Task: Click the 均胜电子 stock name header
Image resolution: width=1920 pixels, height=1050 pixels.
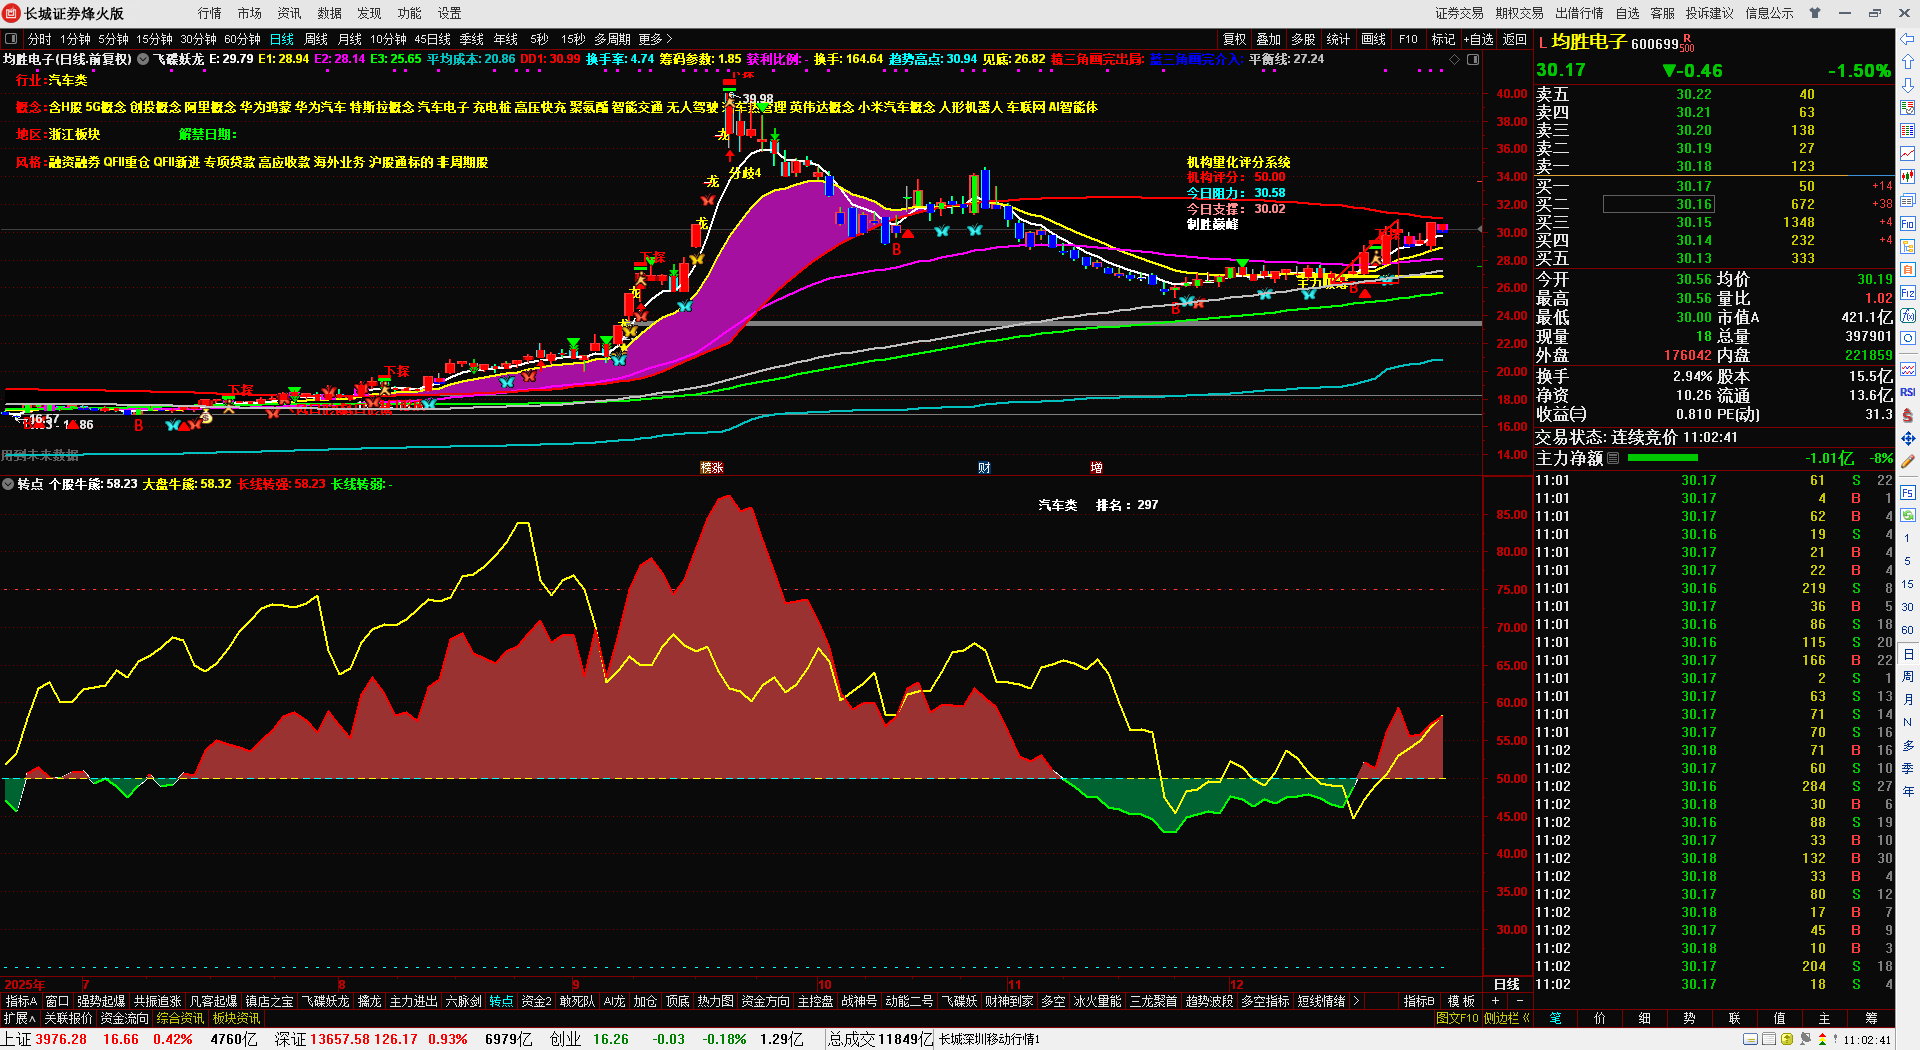Action: (x=1589, y=42)
